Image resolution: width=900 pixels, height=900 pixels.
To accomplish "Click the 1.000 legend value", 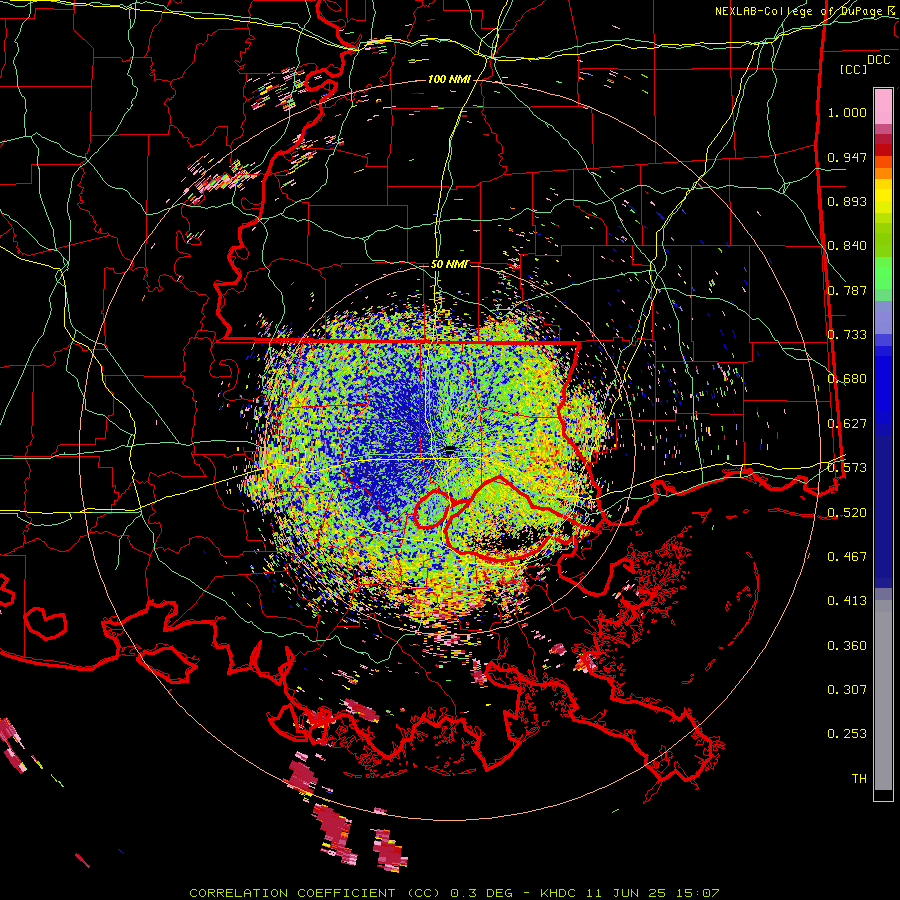I will pos(847,112).
